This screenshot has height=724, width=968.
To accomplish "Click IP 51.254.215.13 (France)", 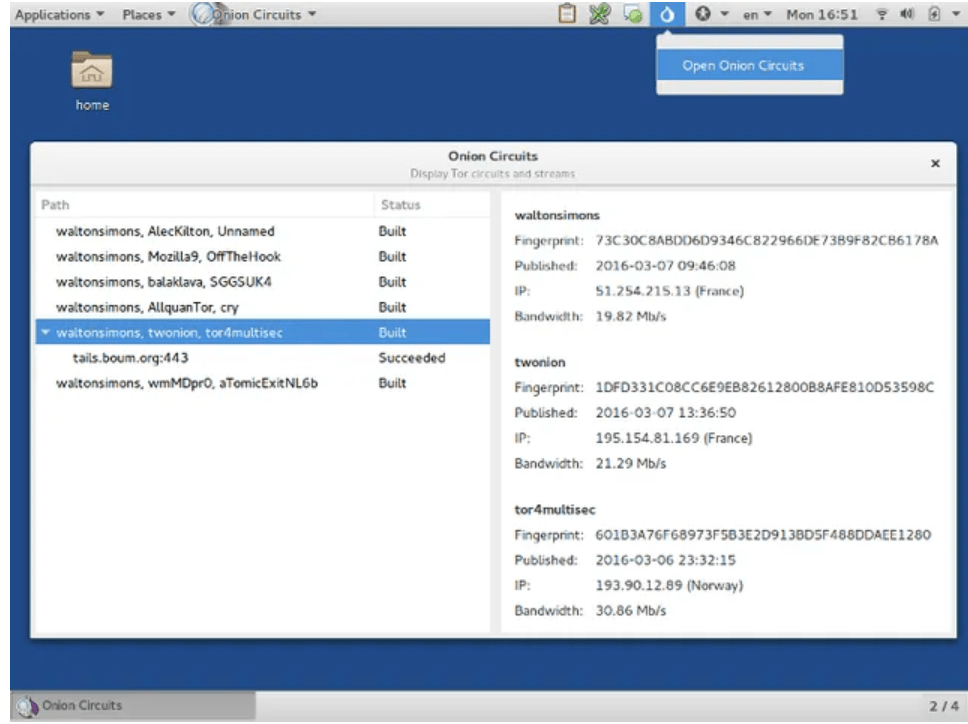I will 670,291.
